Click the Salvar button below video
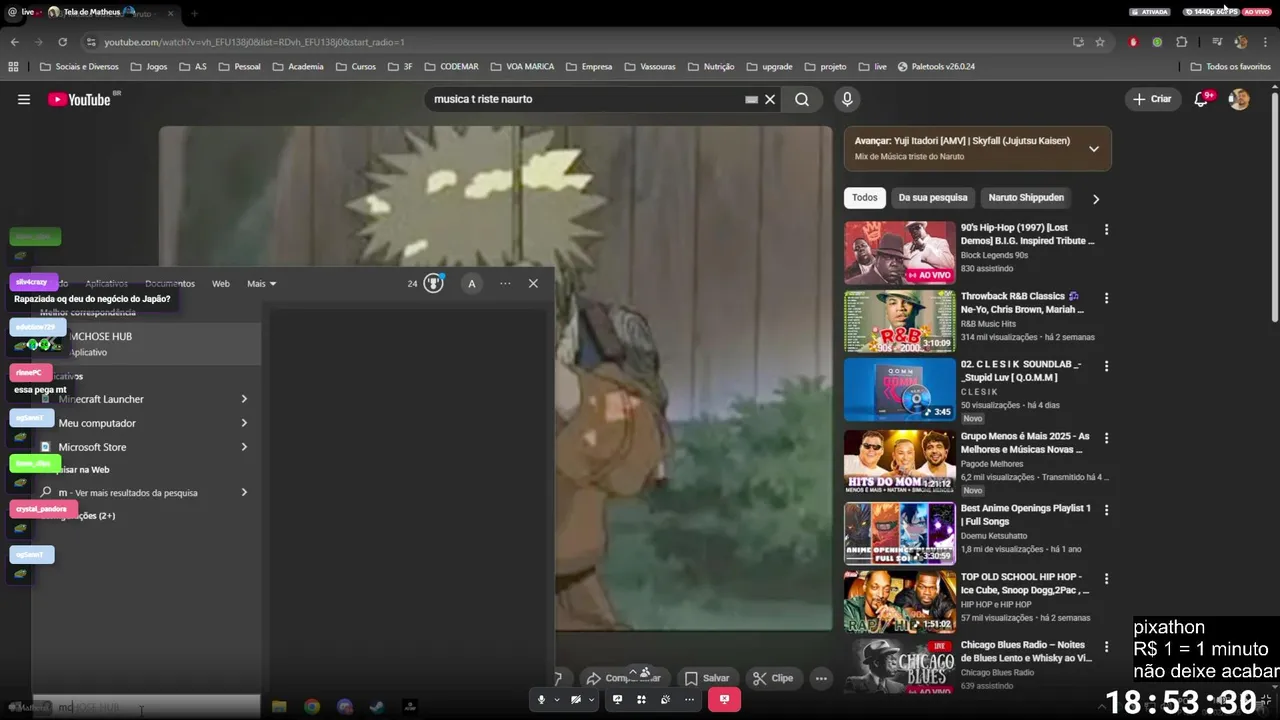The height and width of the screenshot is (720, 1280). click(x=707, y=678)
